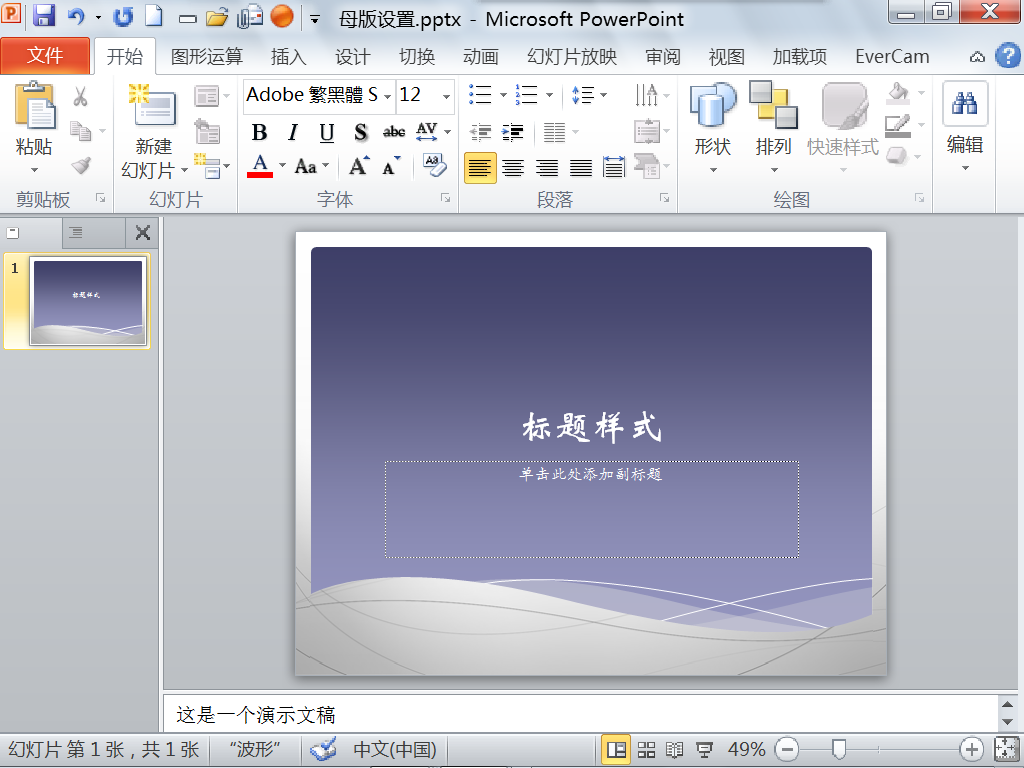Image resolution: width=1024 pixels, height=768 pixels.
Task: Decrease the font size
Action: (x=391, y=166)
